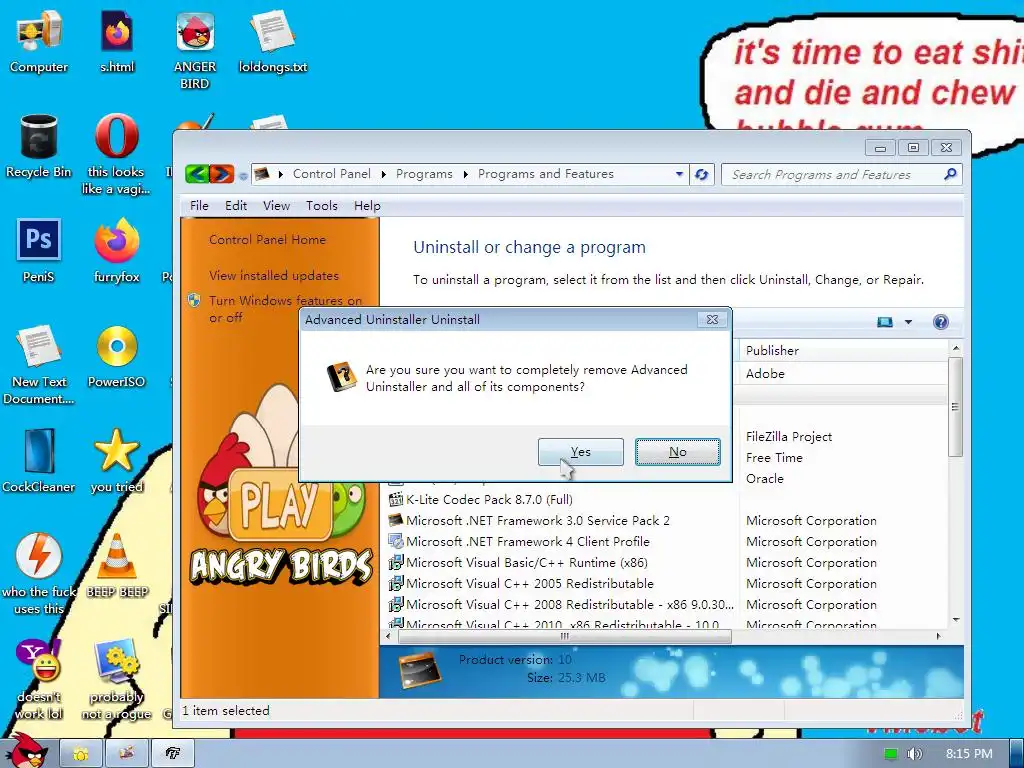Open the File menu
Image resolution: width=1024 pixels, height=768 pixels.
tap(199, 206)
